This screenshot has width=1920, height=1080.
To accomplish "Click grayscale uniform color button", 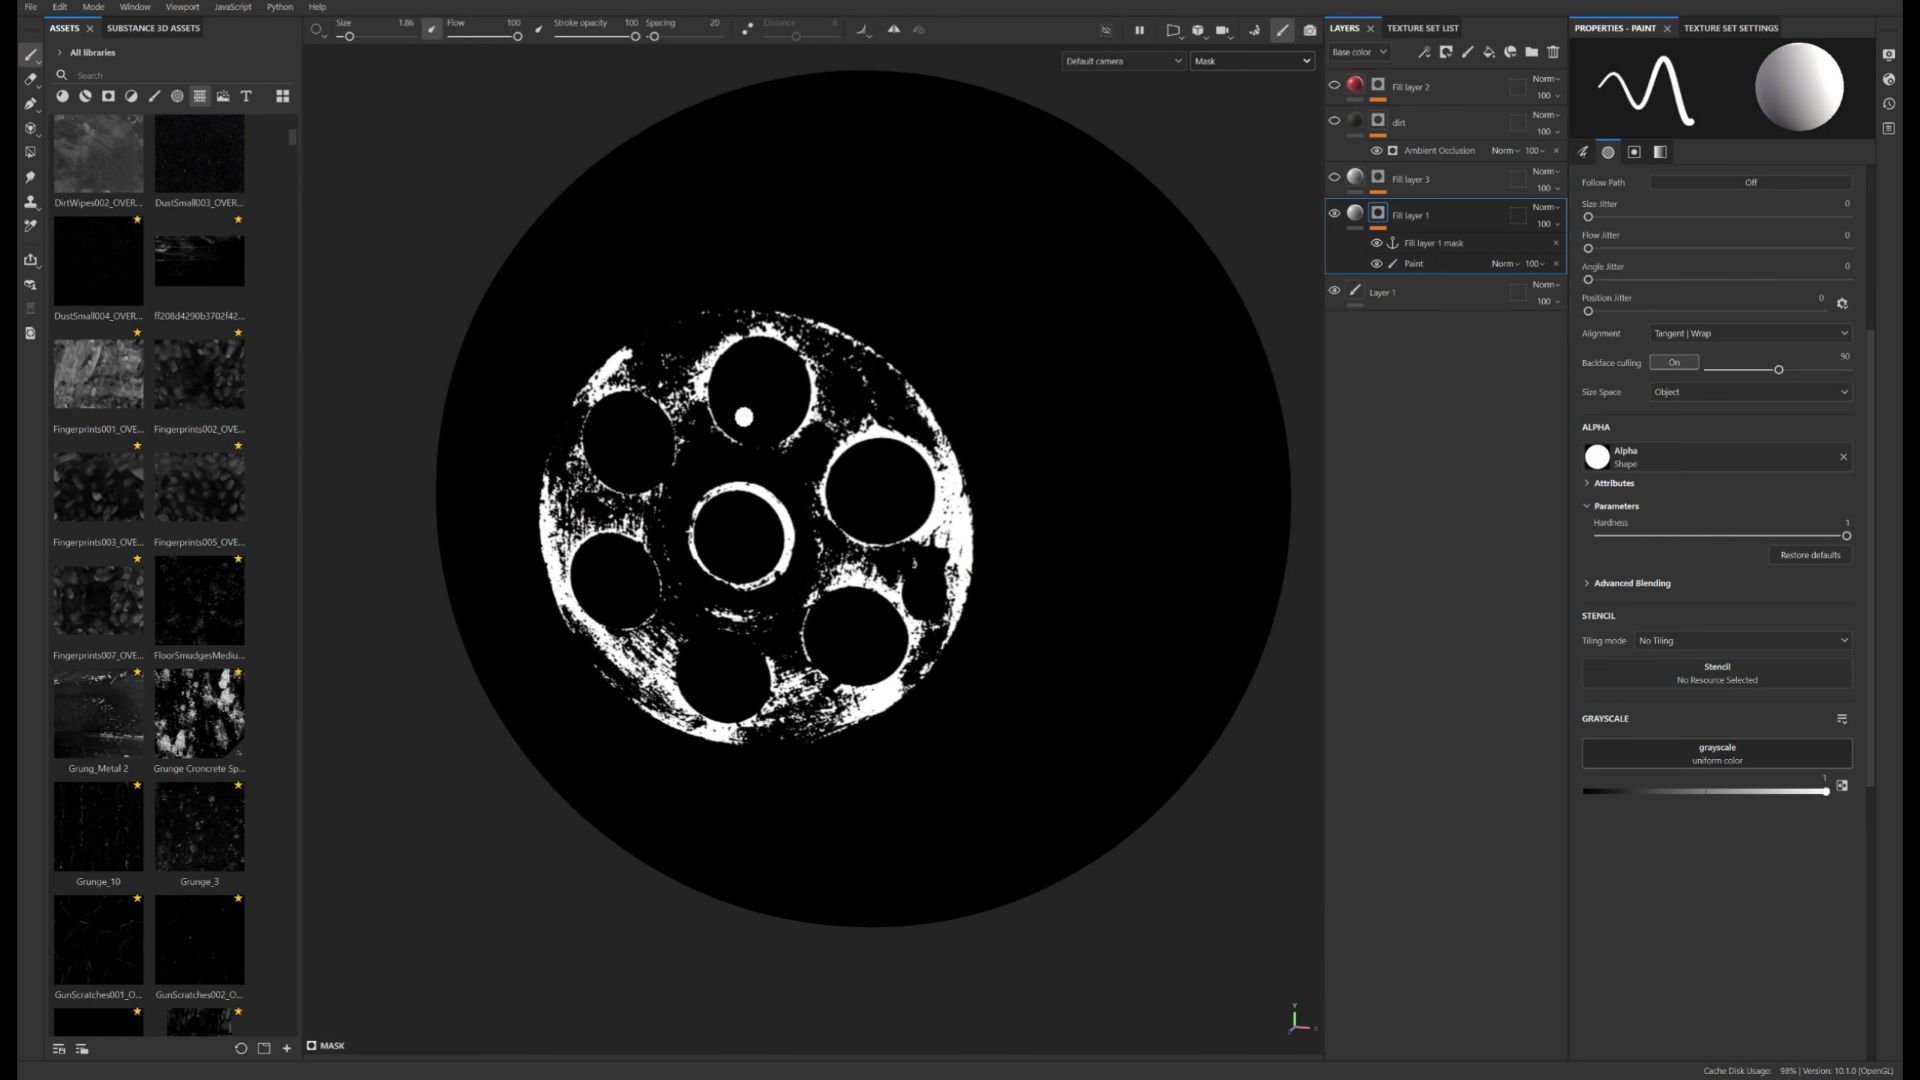I will coord(1717,754).
